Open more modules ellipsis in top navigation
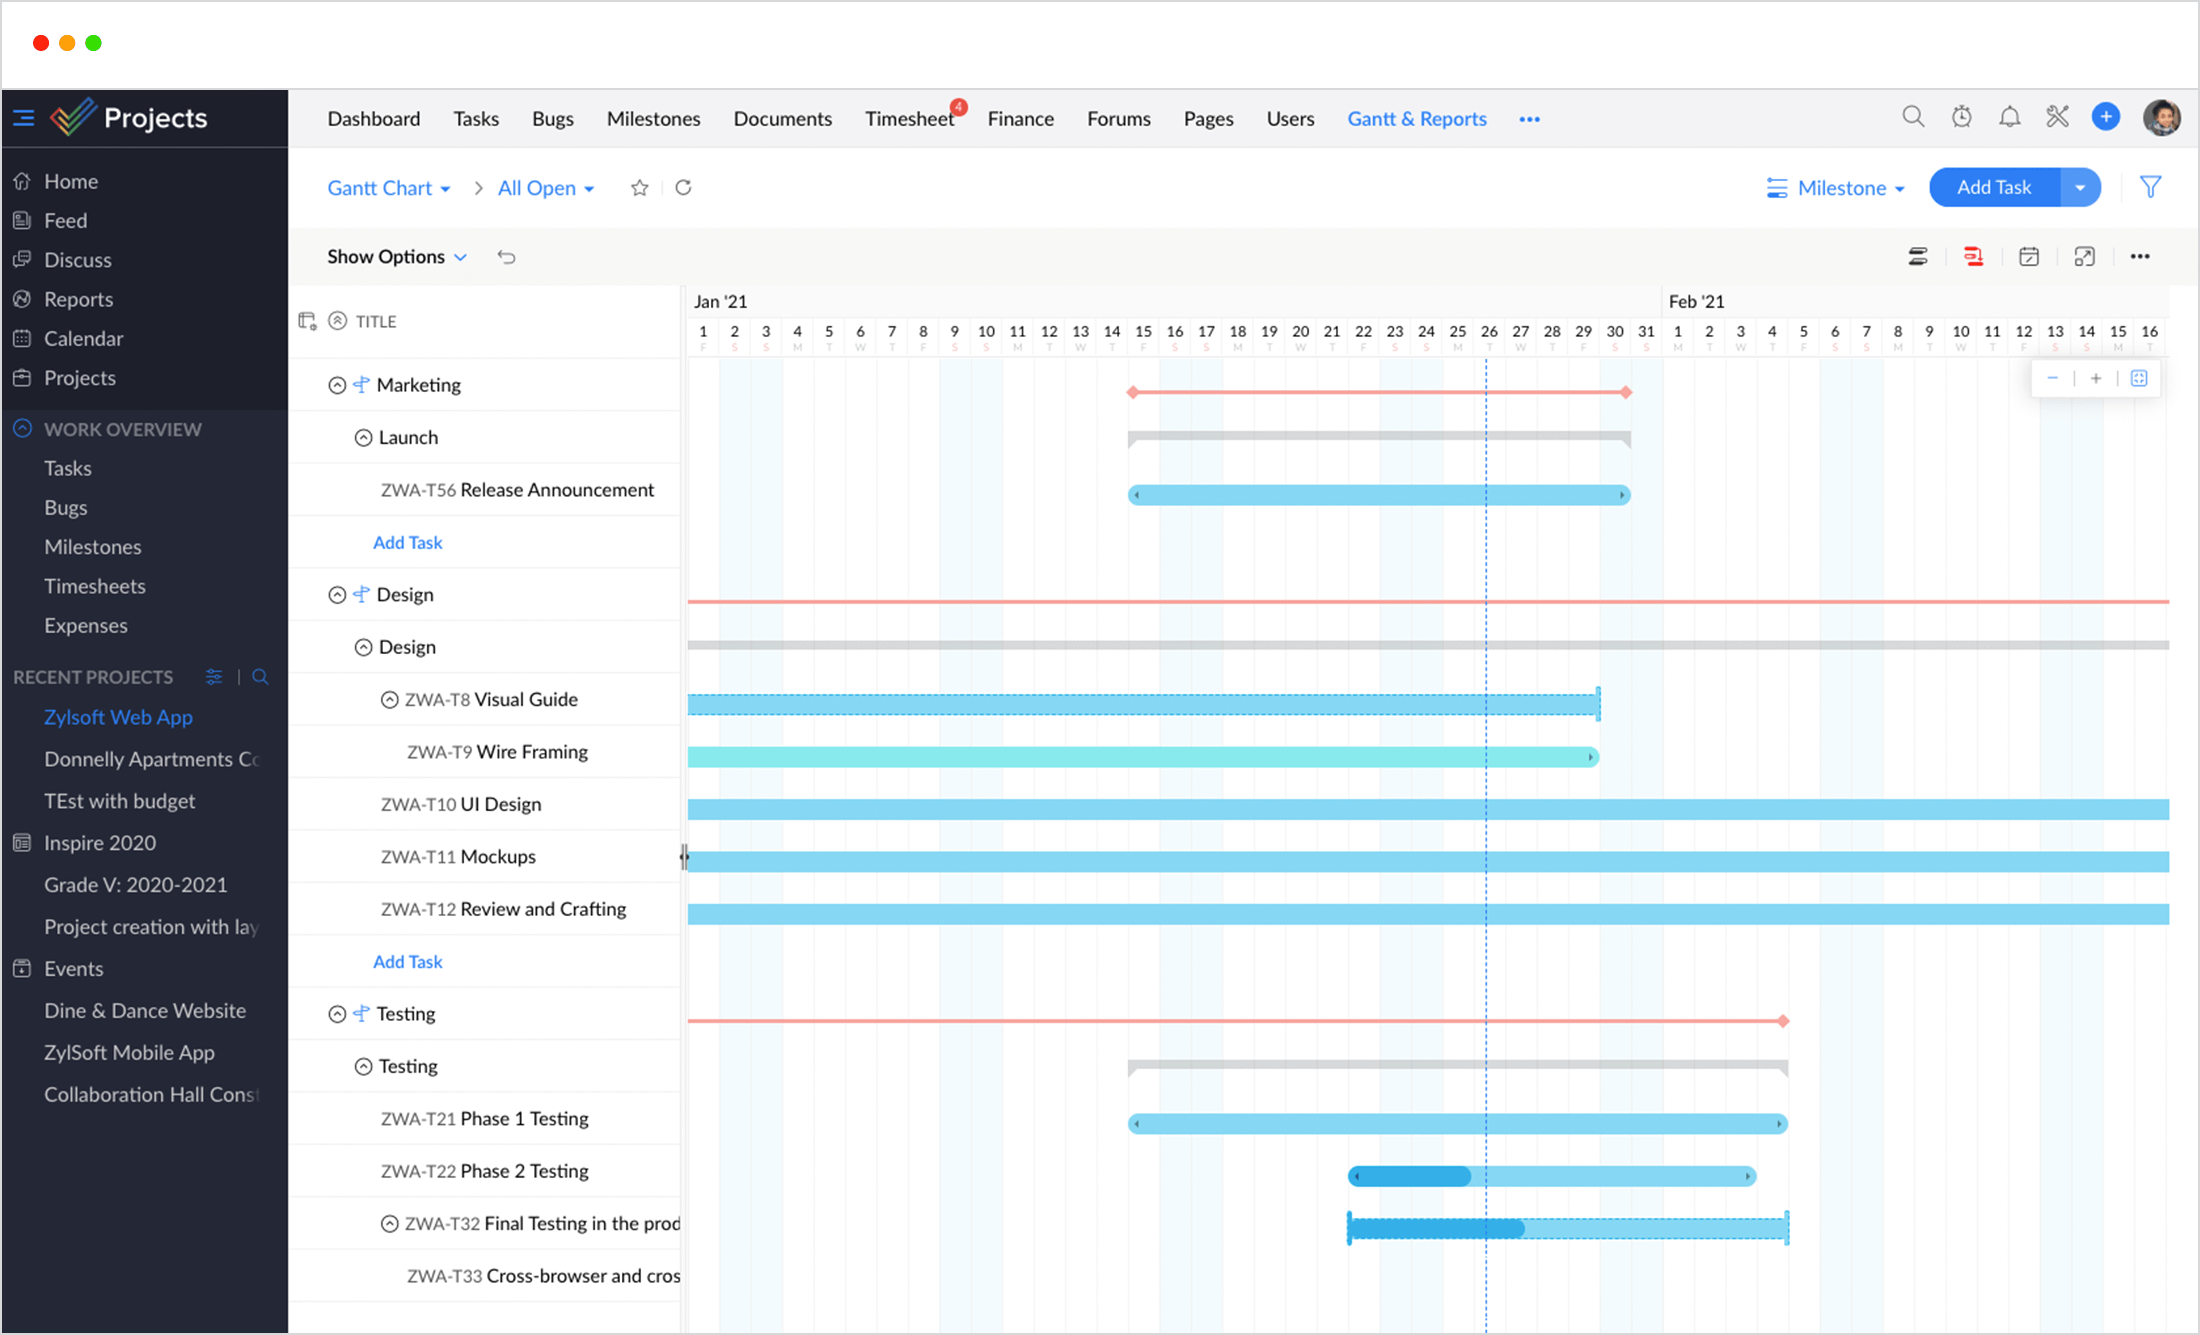This screenshot has width=2200, height=1335. click(1530, 119)
